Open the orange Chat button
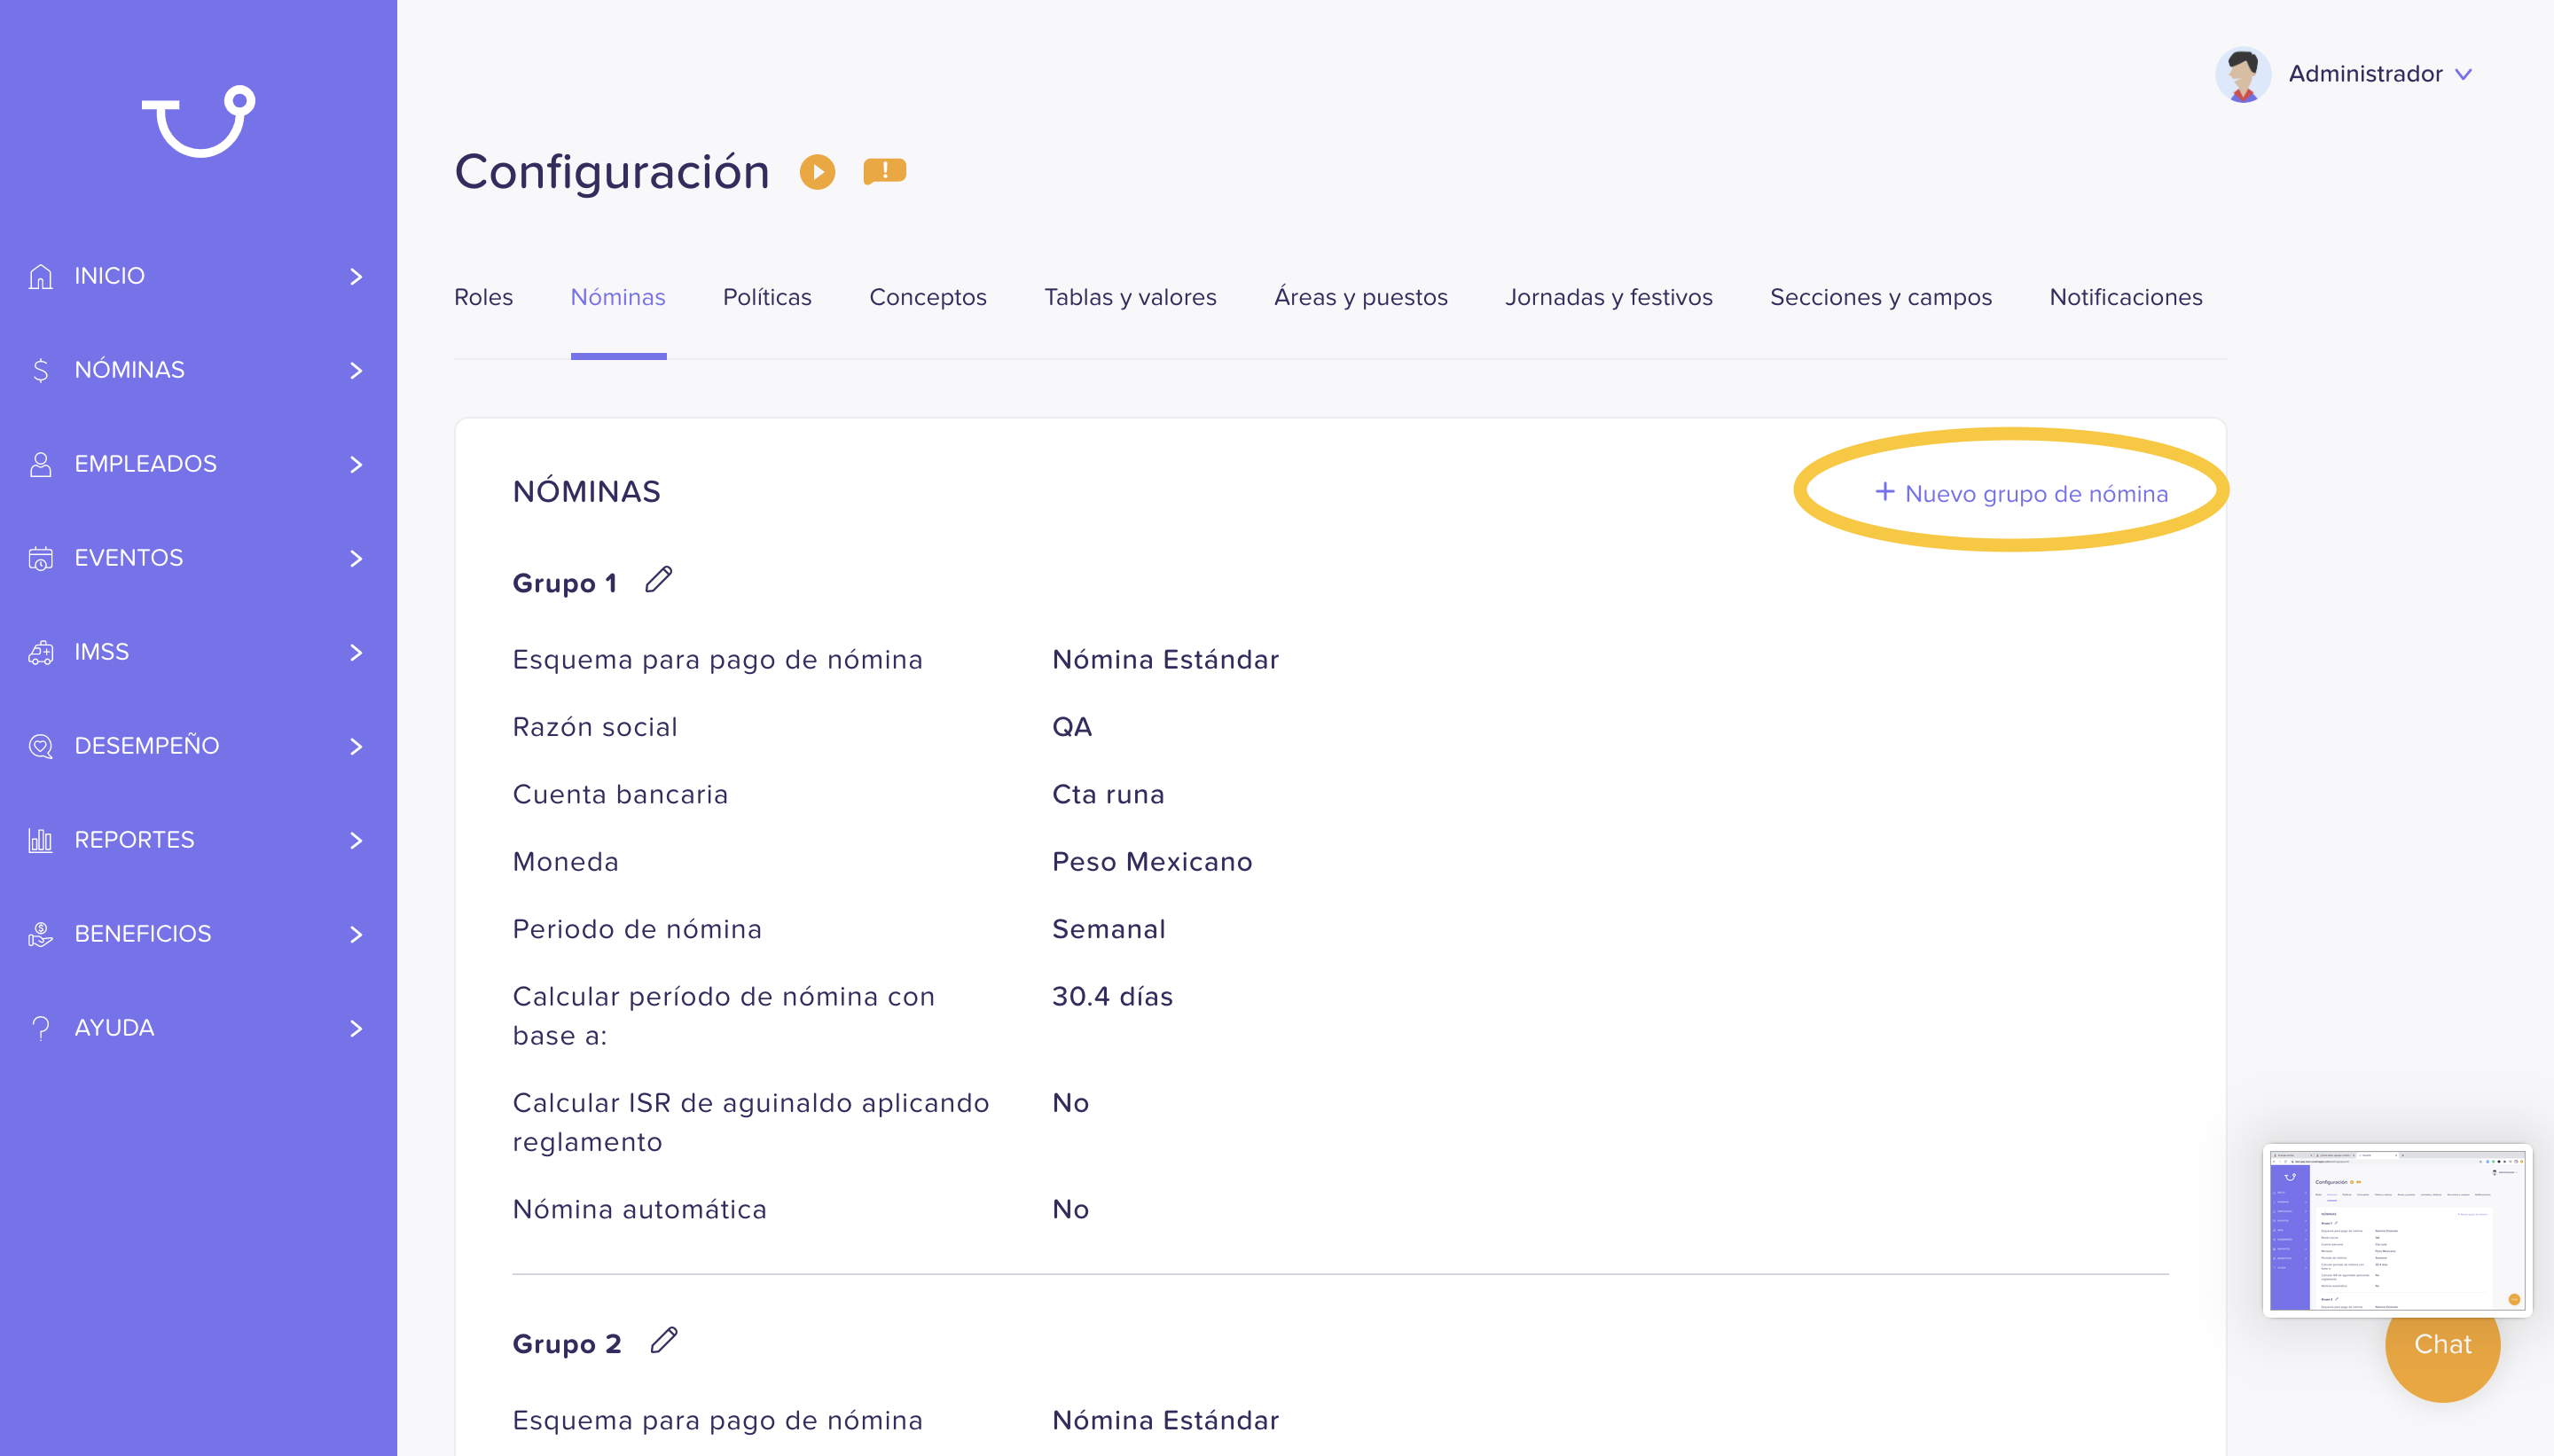The image size is (2554, 1456). (x=2442, y=1344)
